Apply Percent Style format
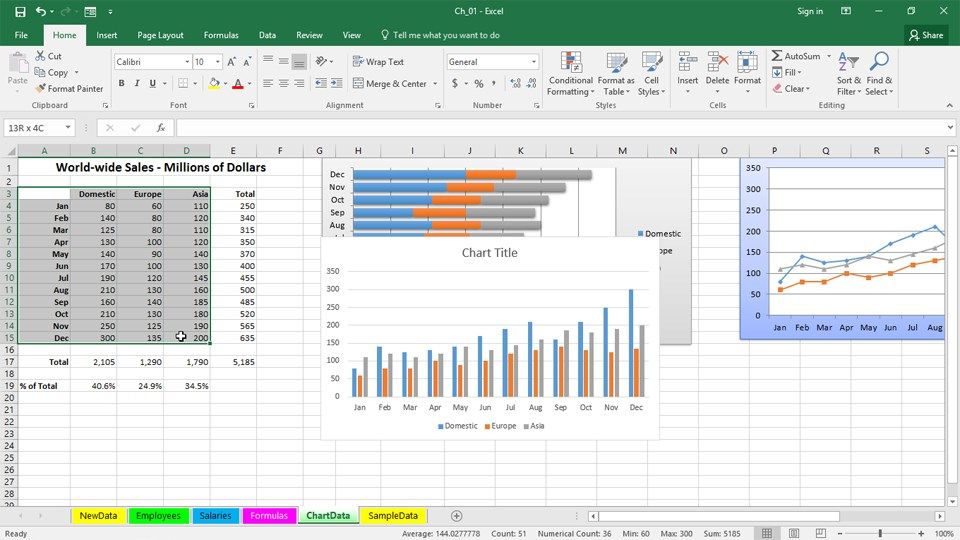 (x=479, y=83)
